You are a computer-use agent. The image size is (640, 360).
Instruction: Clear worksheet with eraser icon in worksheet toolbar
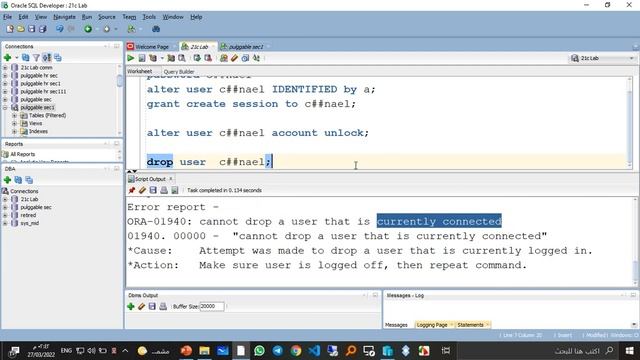(234, 58)
